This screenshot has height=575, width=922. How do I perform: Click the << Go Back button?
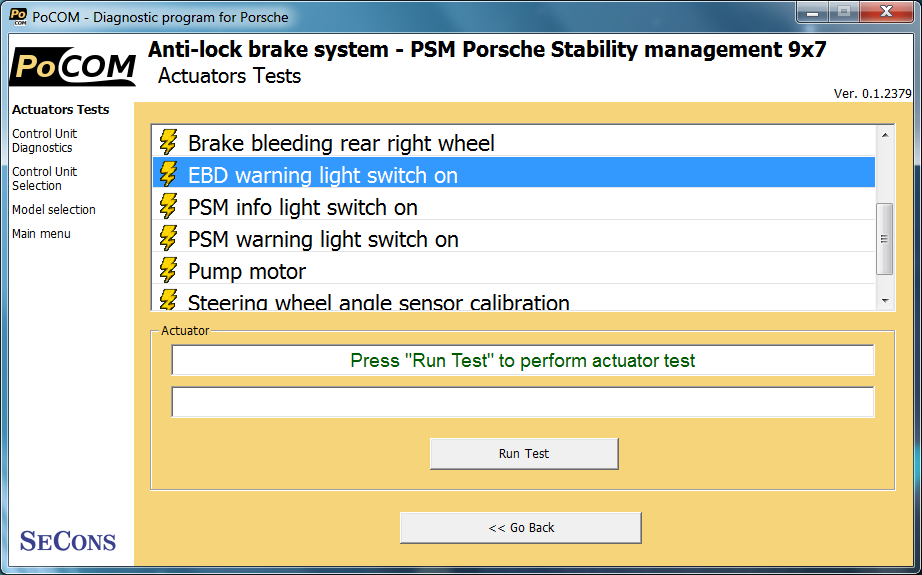pyautogui.click(x=520, y=527)
